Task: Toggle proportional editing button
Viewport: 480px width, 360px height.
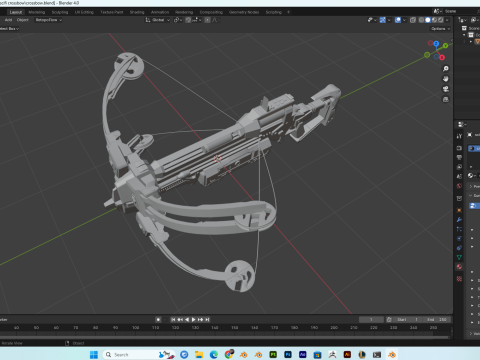Action: [x=207, y=20]
